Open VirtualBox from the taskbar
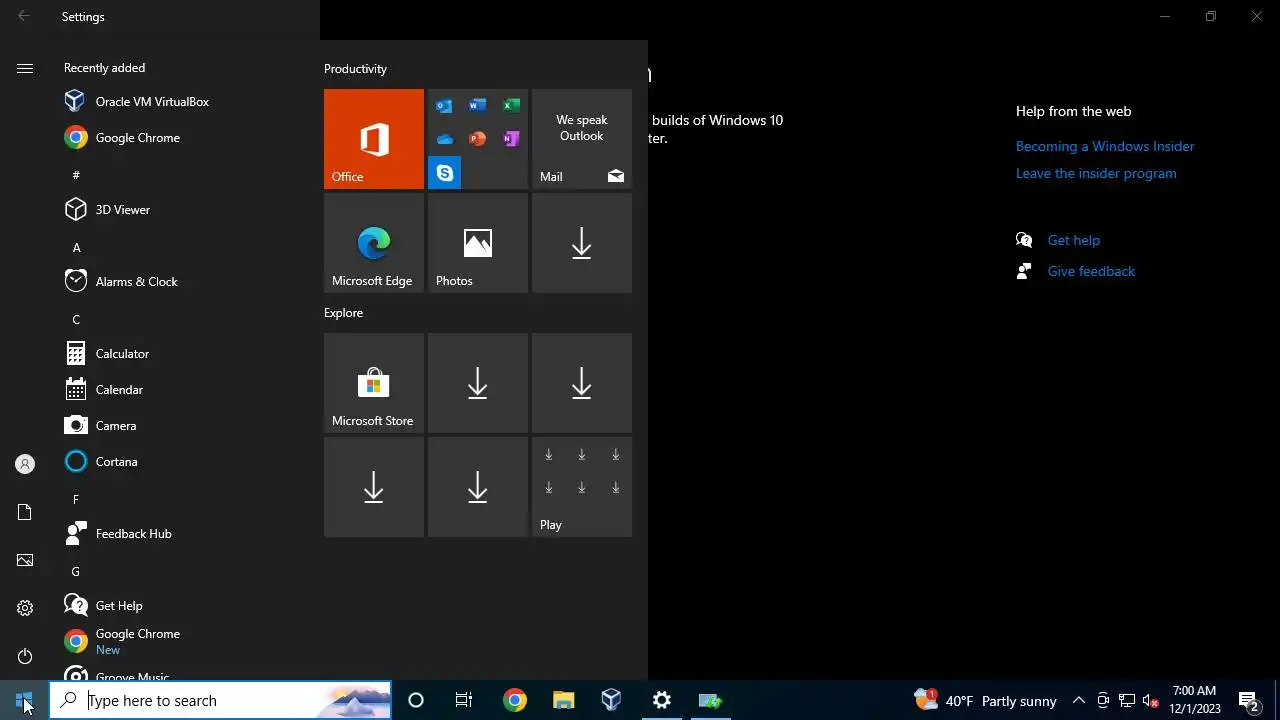 (x=612, y=700)
